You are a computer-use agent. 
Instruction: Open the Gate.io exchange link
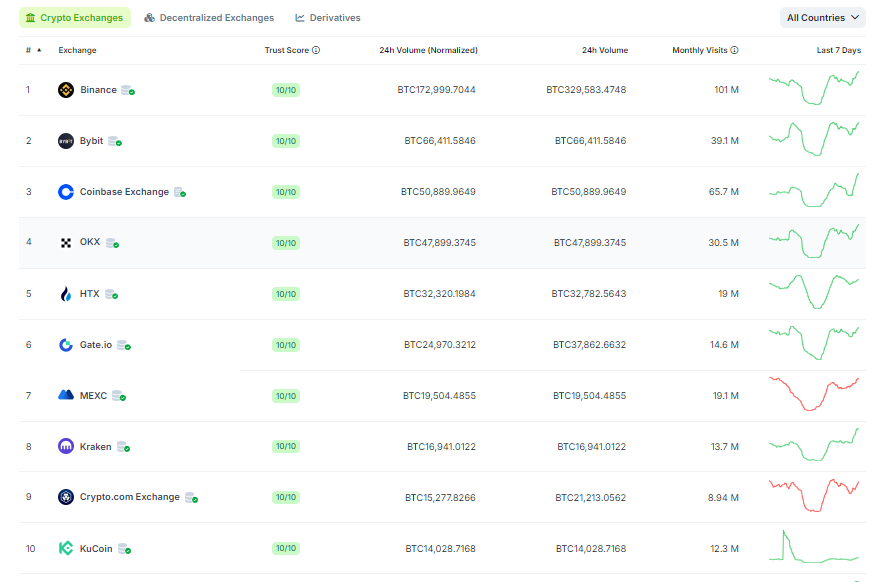(x=96, y=345)
